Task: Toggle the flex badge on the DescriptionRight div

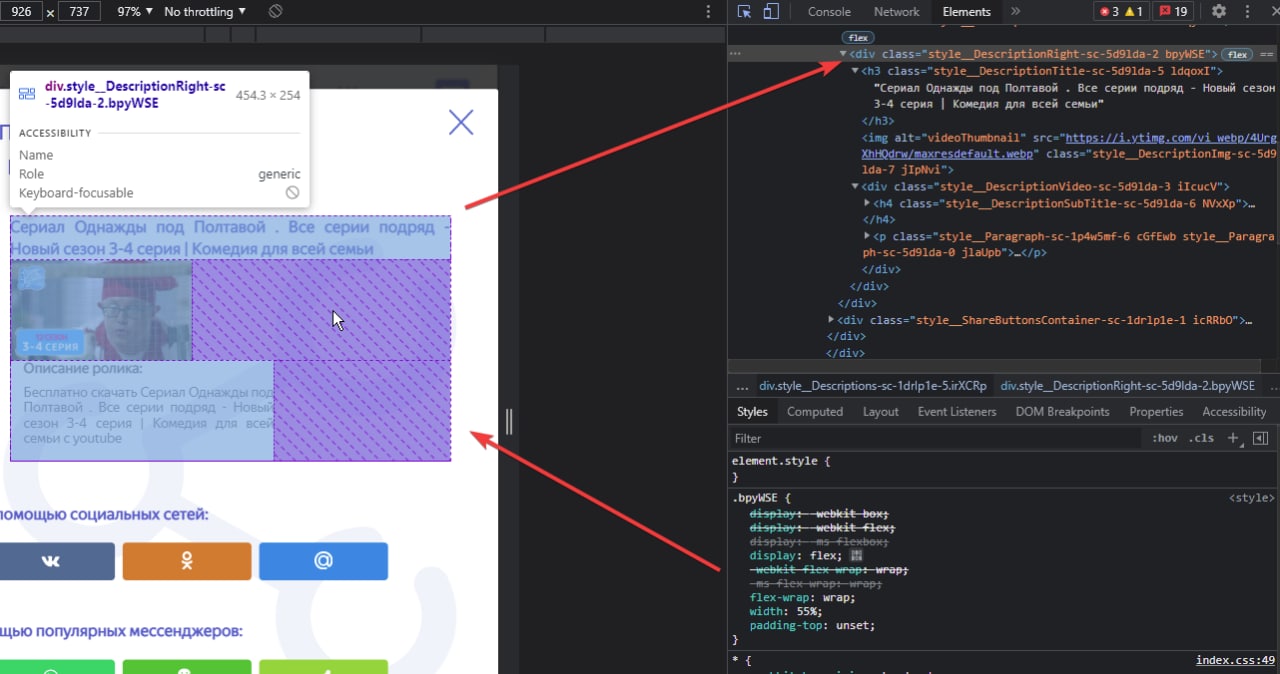Action: [1238, 54]
